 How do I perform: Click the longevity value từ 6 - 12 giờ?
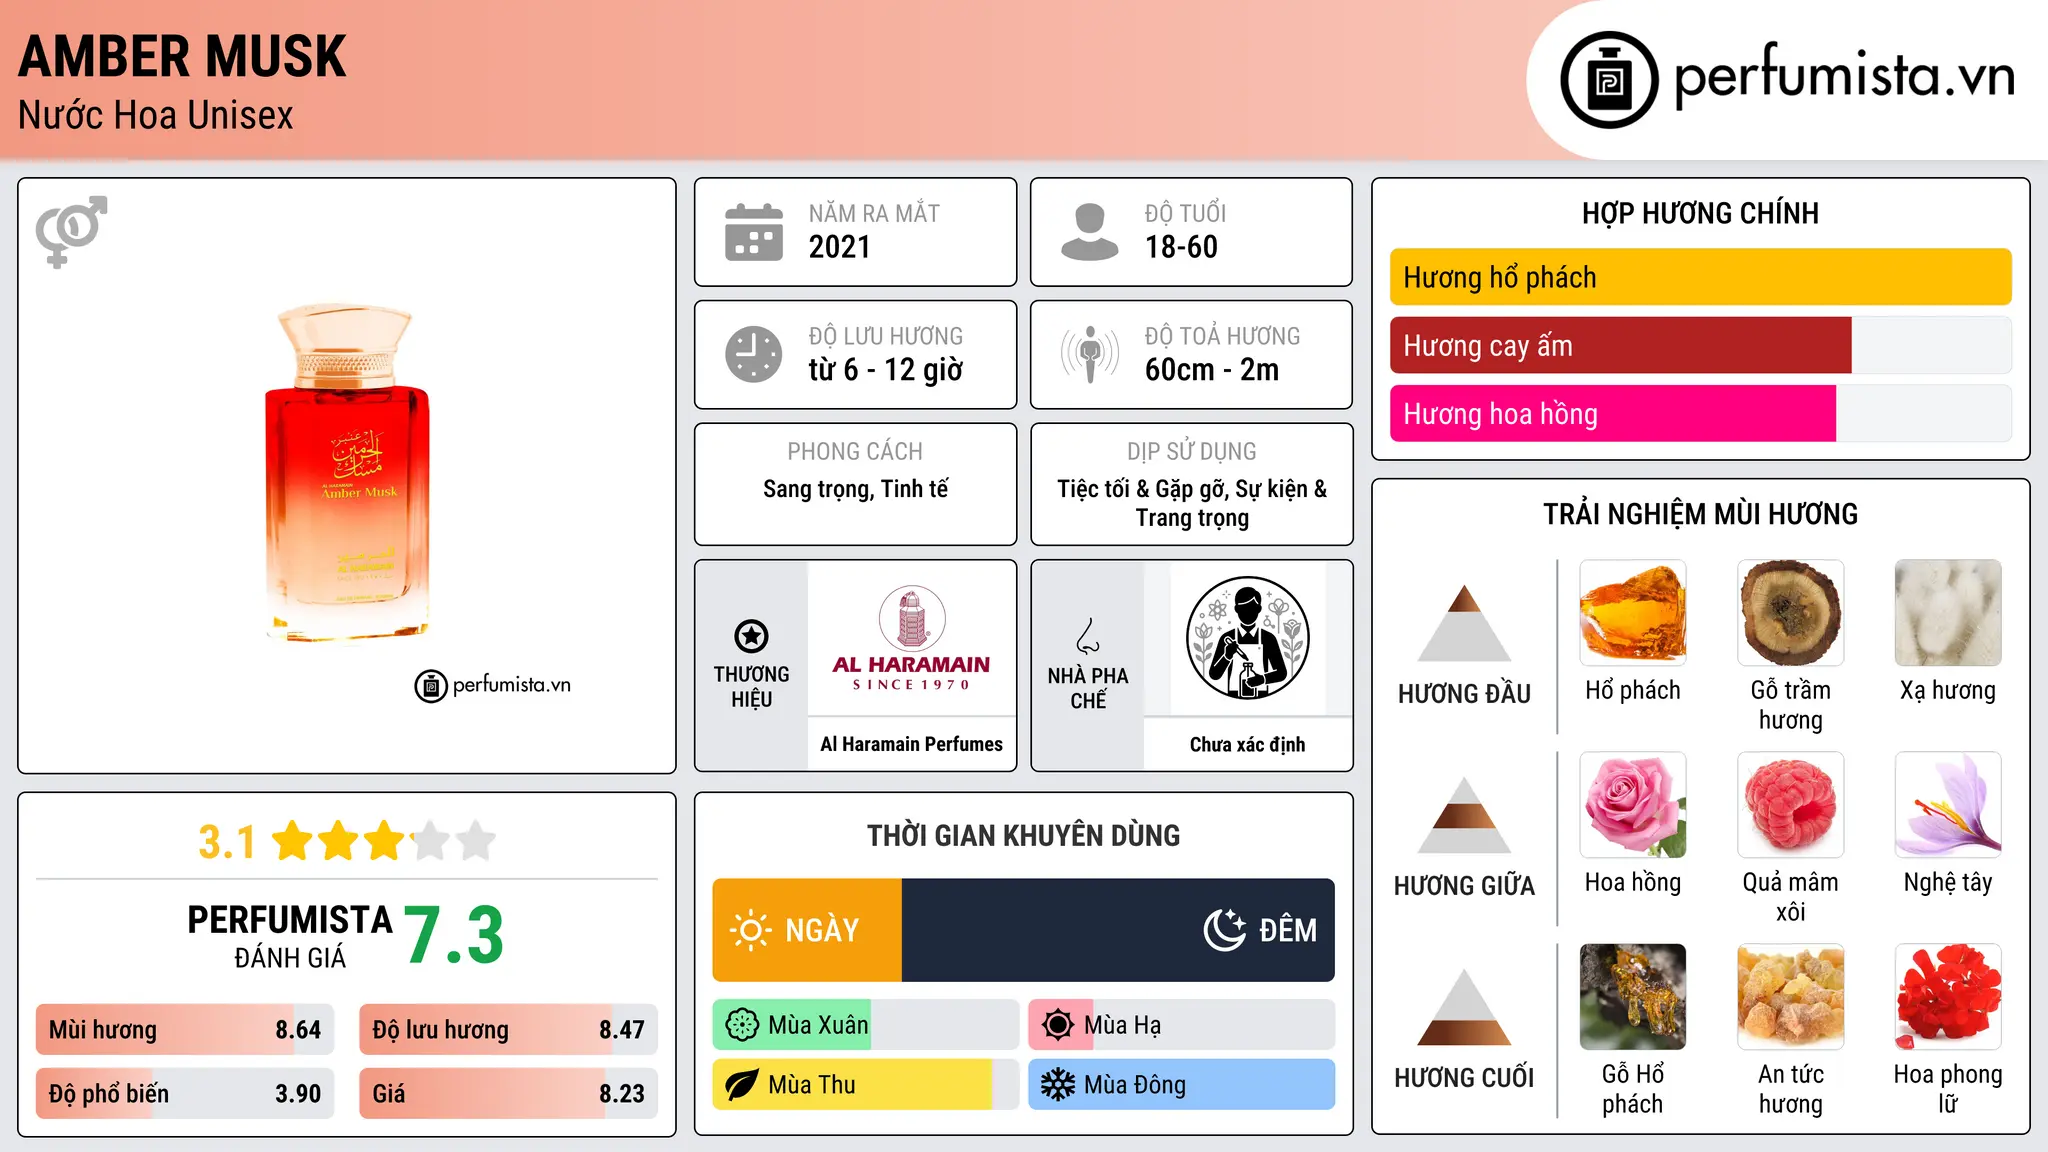click(x=886, y=370)
